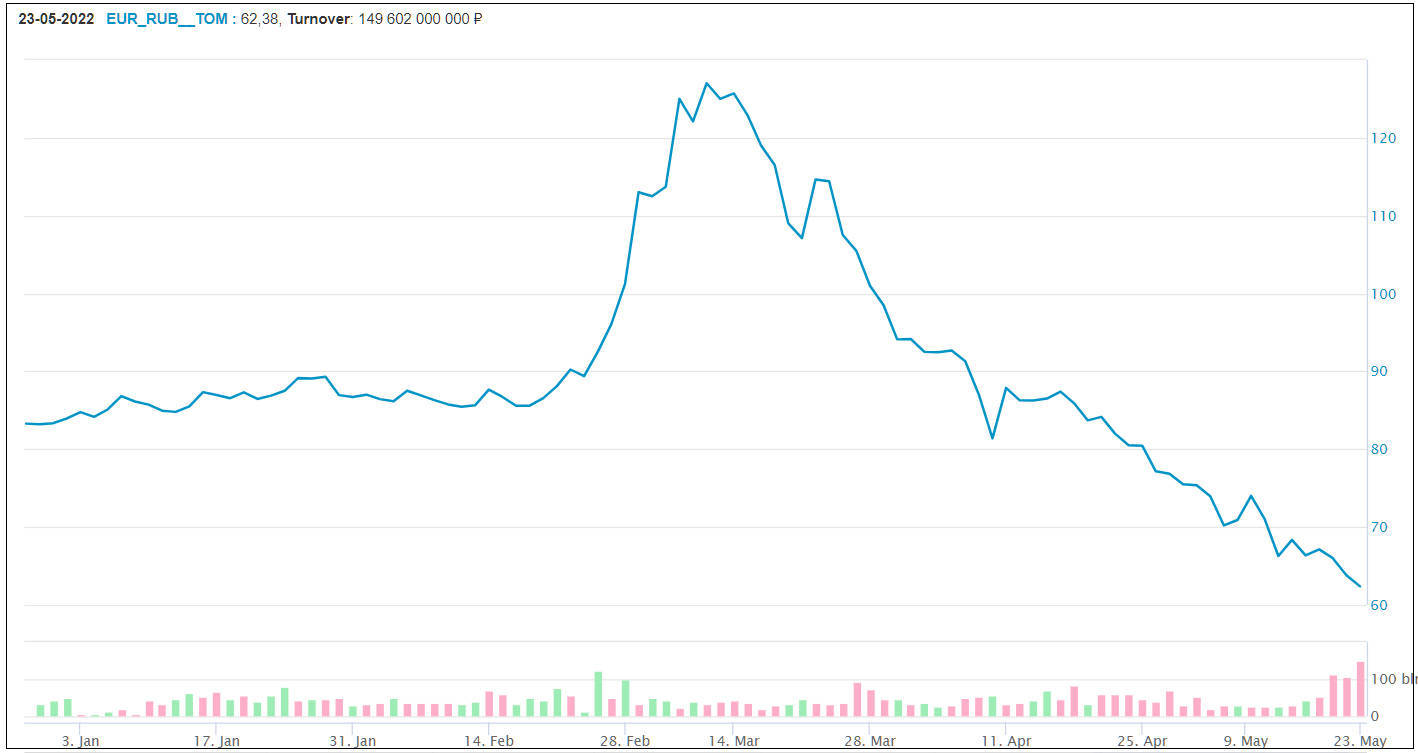Click the '14. Feb' date axis label
Screen dimensions: 1418x753
coord(490,741)
